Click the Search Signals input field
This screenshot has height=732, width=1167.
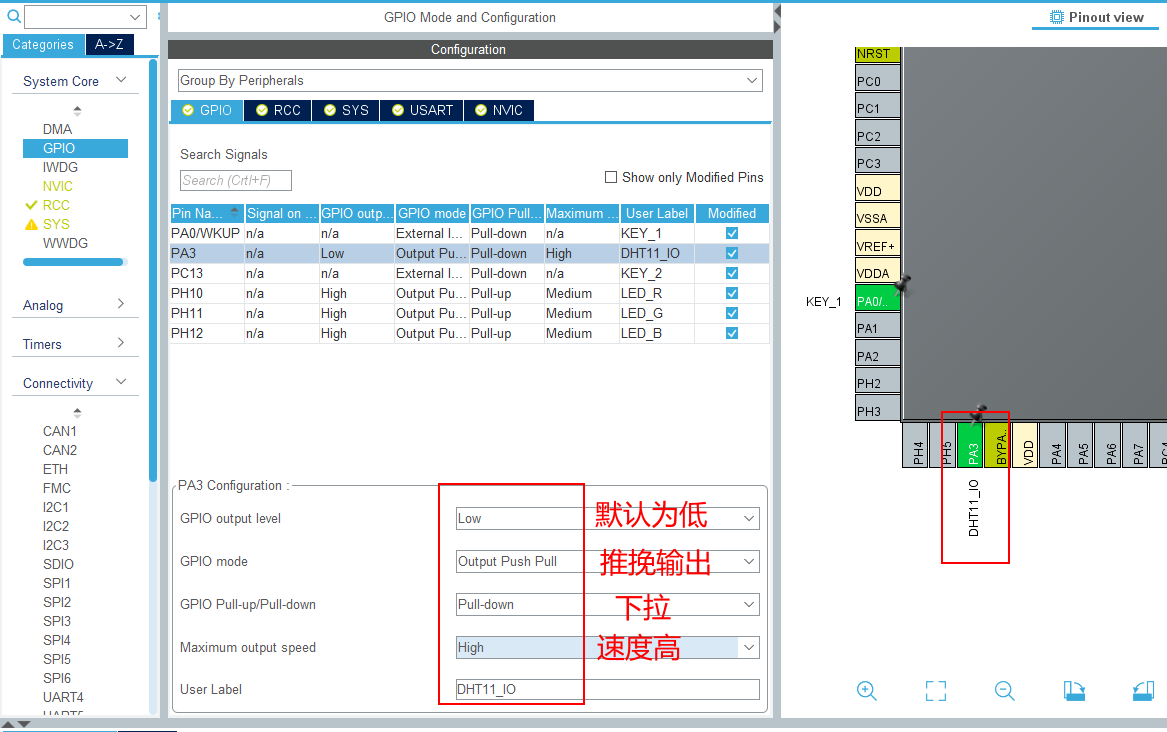[x=235, y=180]
